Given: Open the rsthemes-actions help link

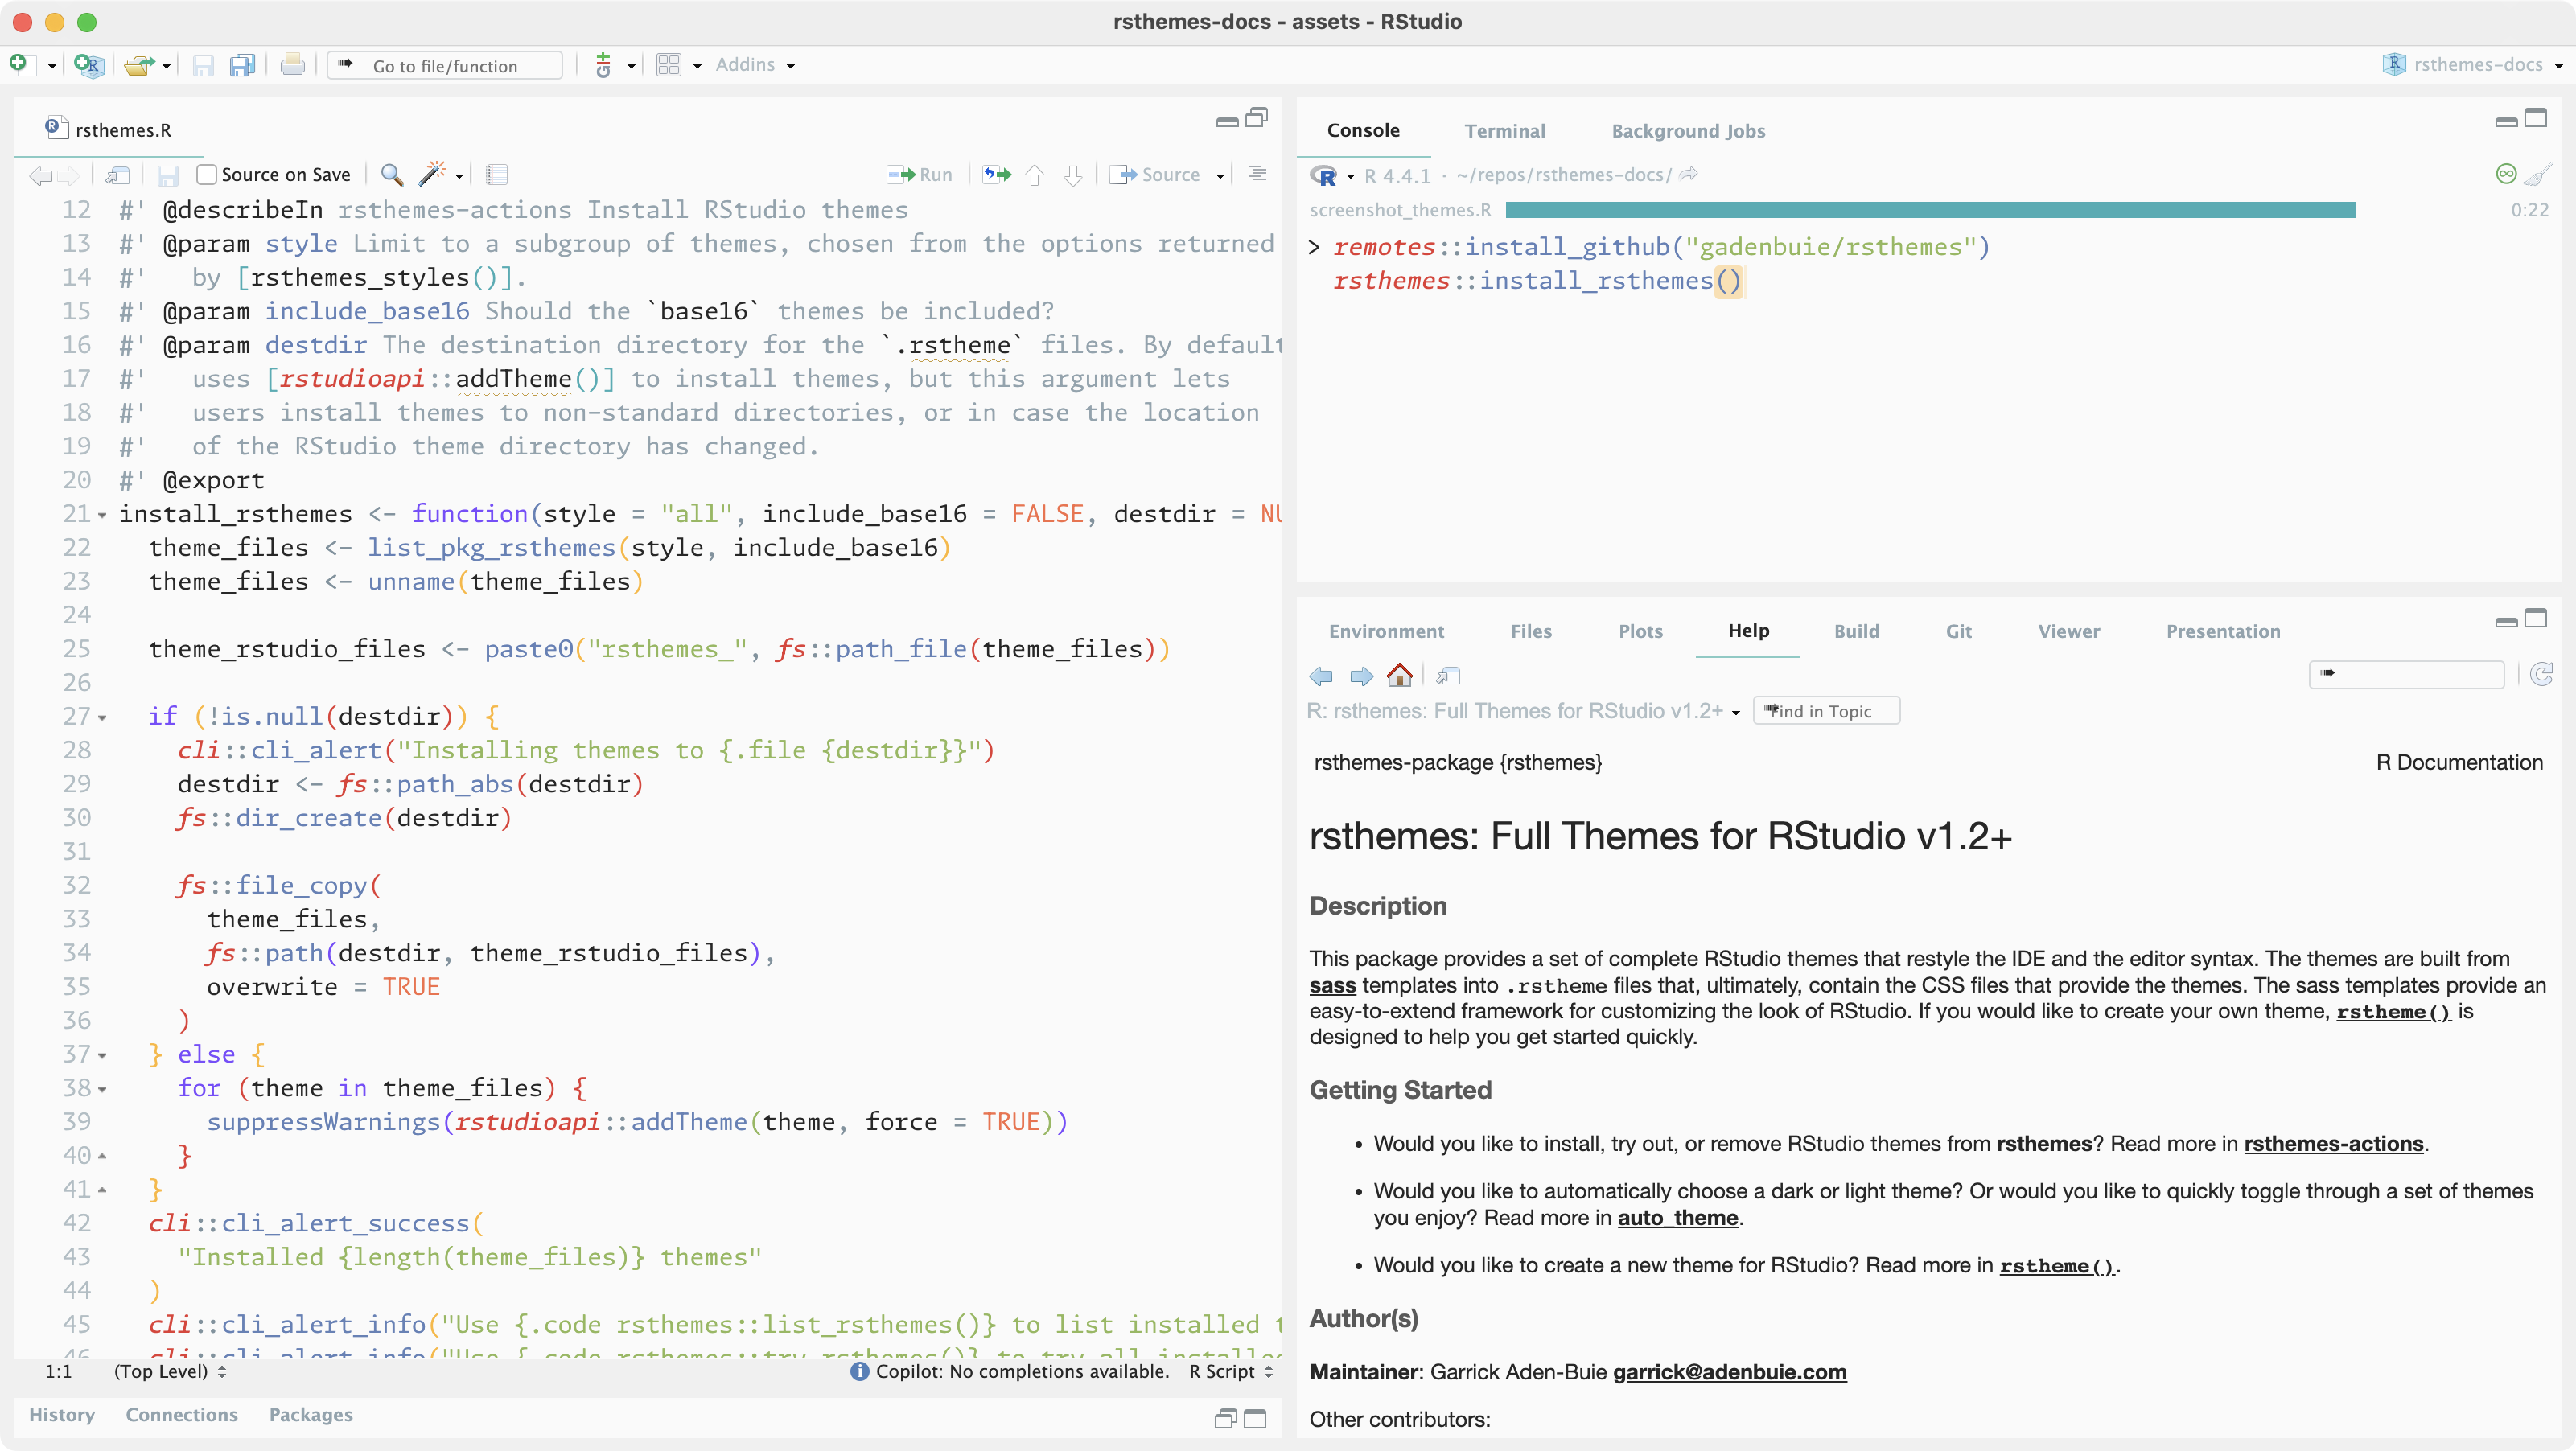Looking at the screenshot, I should pos(2333,1144).
